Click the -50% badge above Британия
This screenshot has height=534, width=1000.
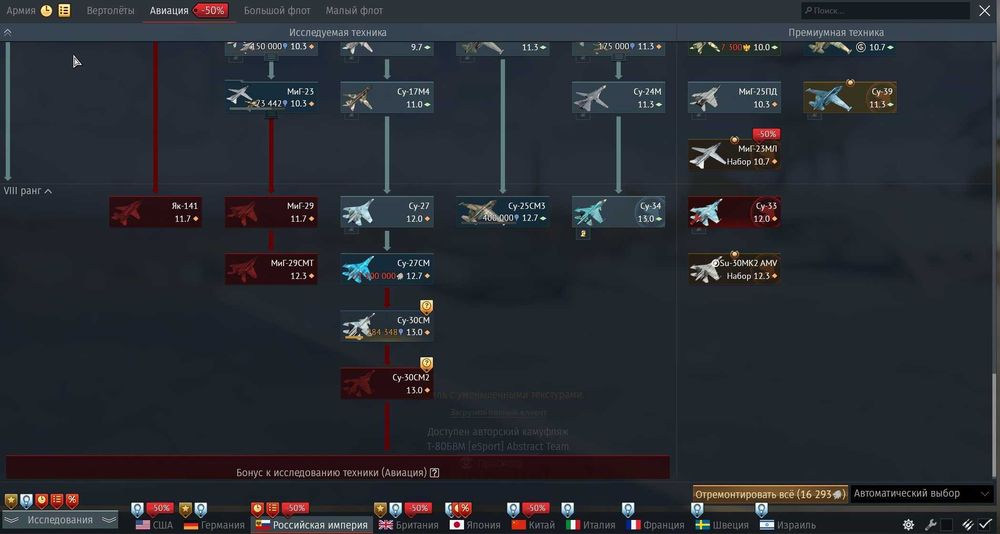click(x=418, y=508)
